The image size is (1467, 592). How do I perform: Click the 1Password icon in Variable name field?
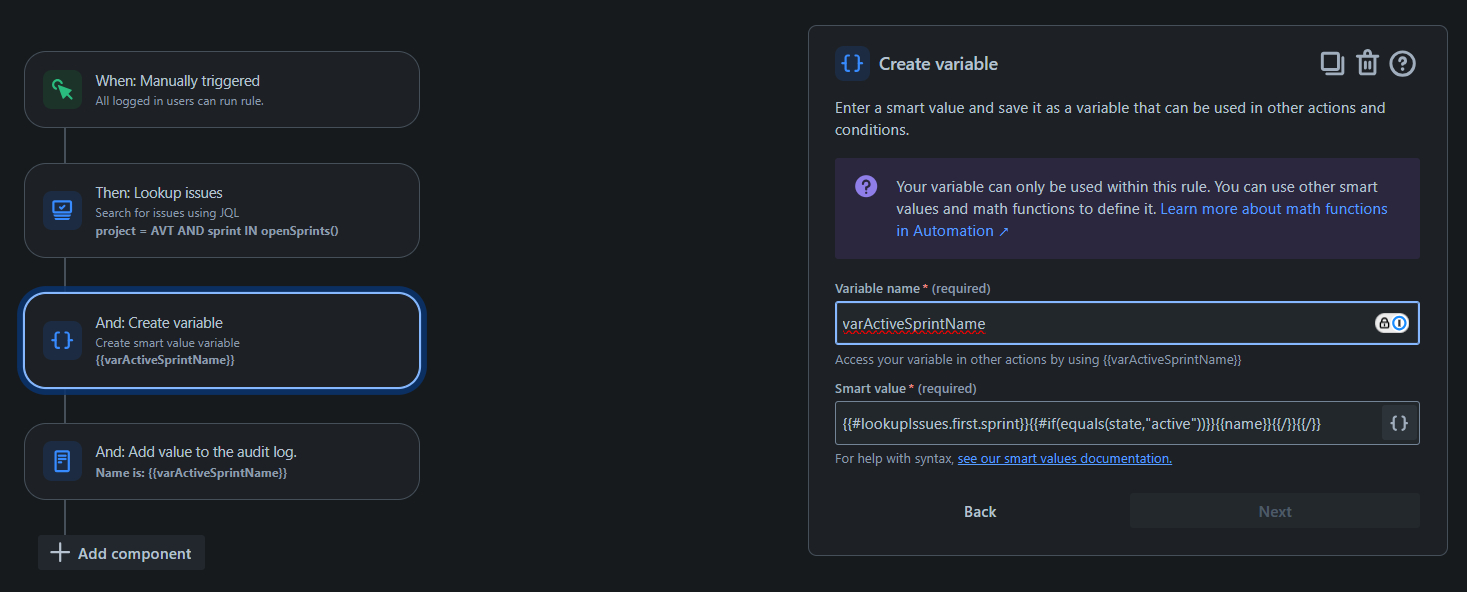(x=1399, y=322)
